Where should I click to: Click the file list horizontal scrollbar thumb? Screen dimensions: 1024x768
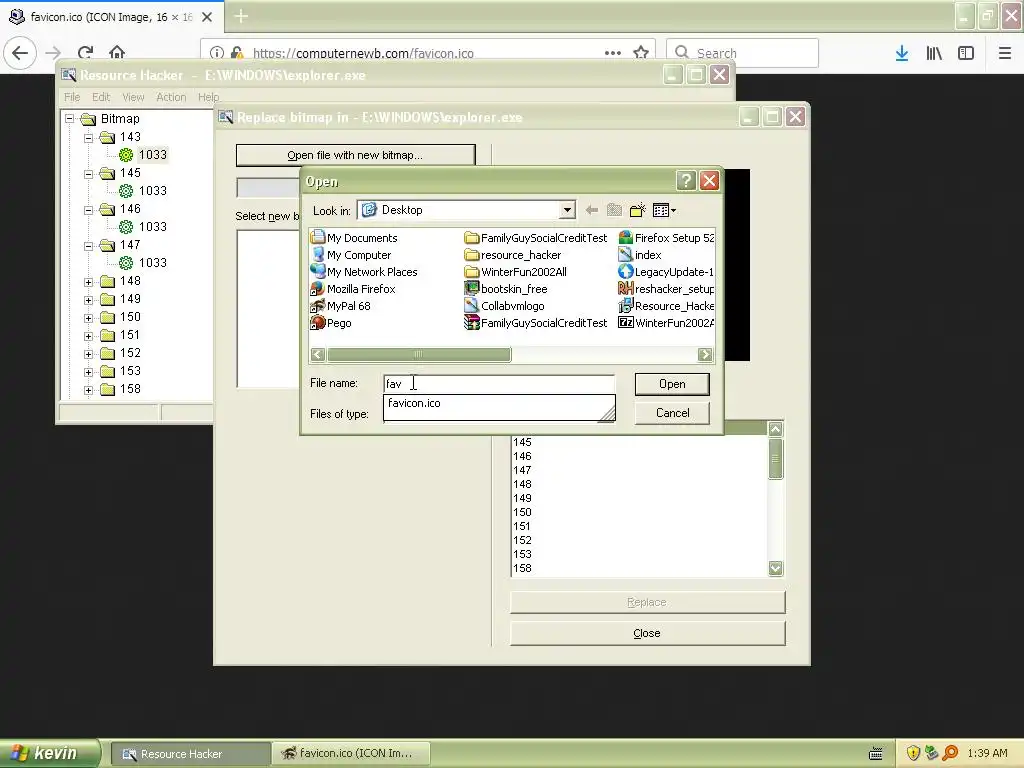click(419, 354)
